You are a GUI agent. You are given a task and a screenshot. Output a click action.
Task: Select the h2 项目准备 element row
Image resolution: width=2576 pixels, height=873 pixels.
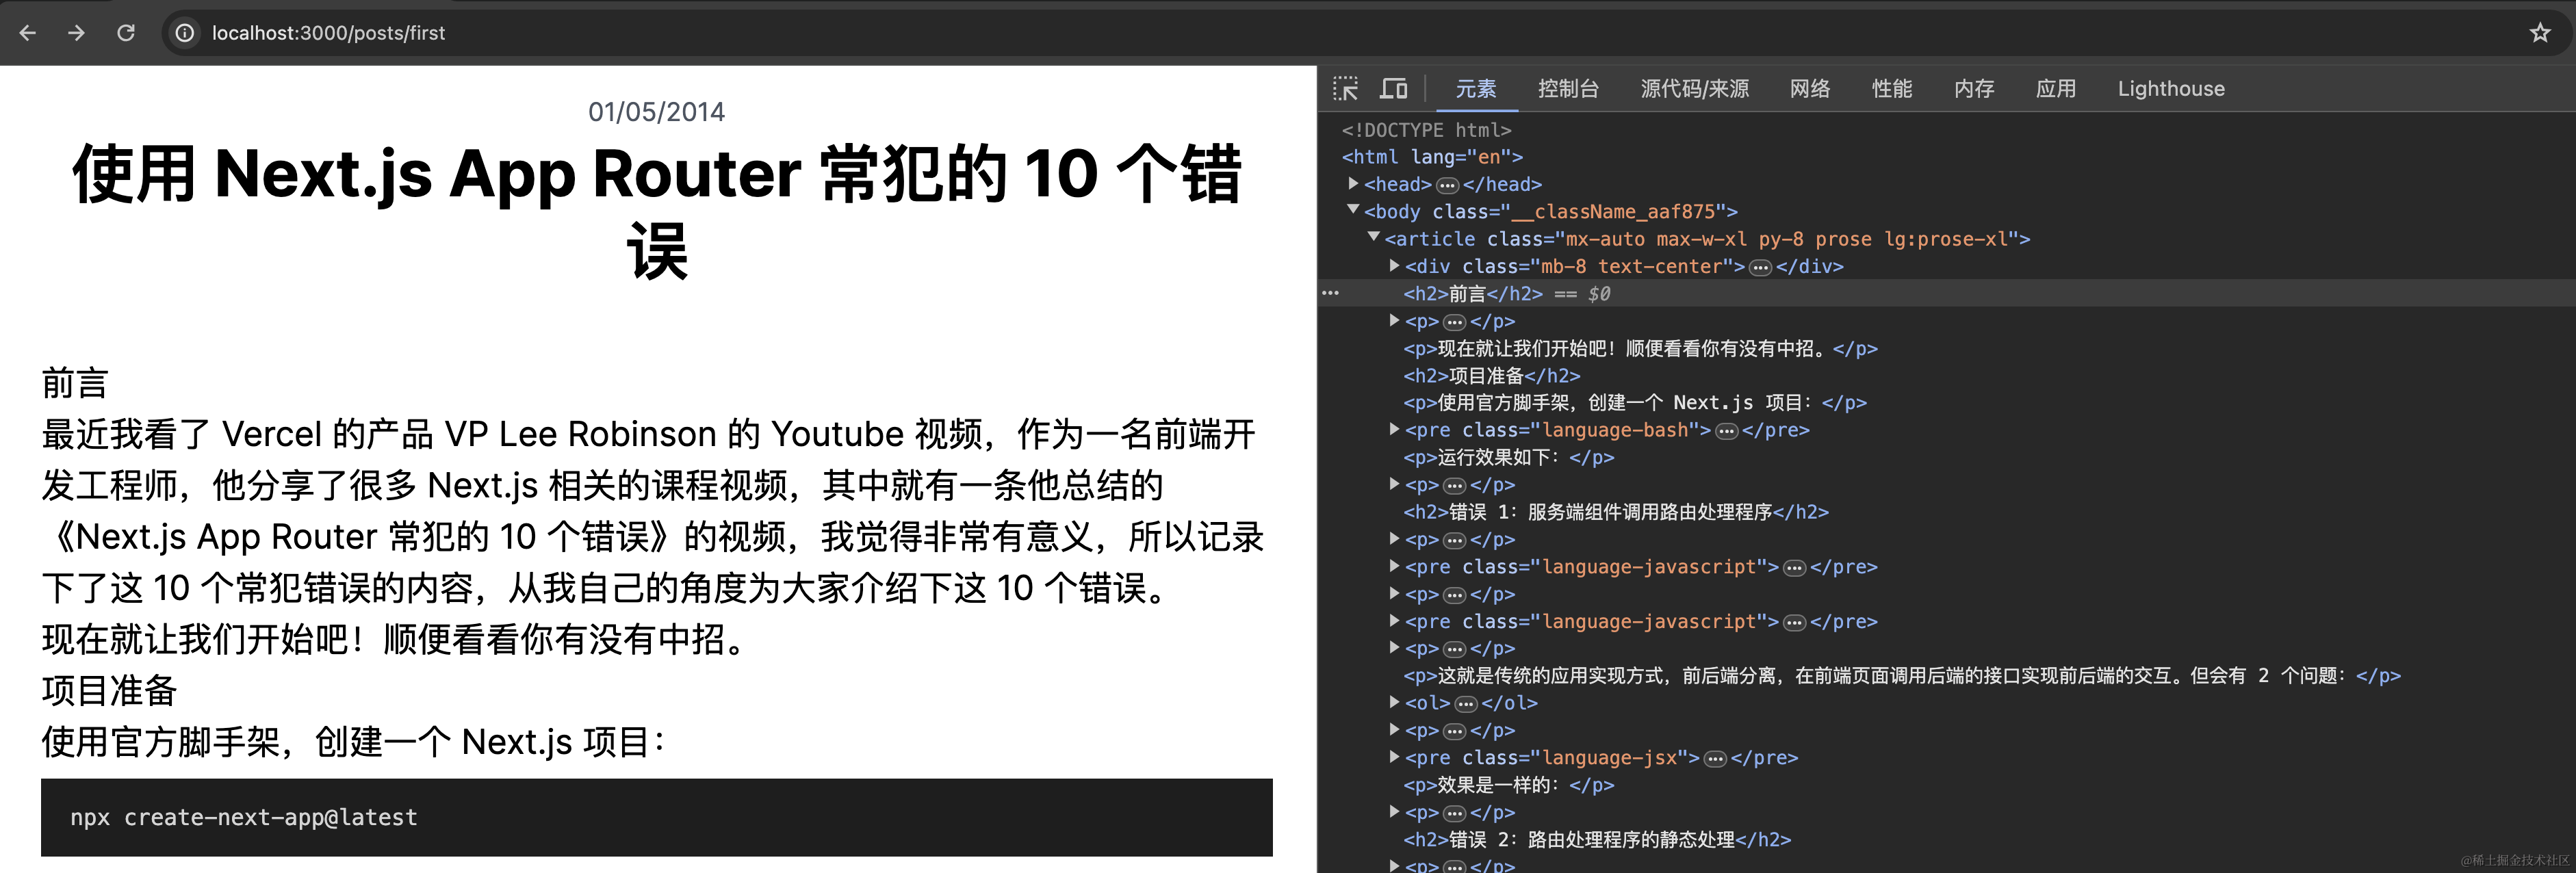click(1491, 376)
